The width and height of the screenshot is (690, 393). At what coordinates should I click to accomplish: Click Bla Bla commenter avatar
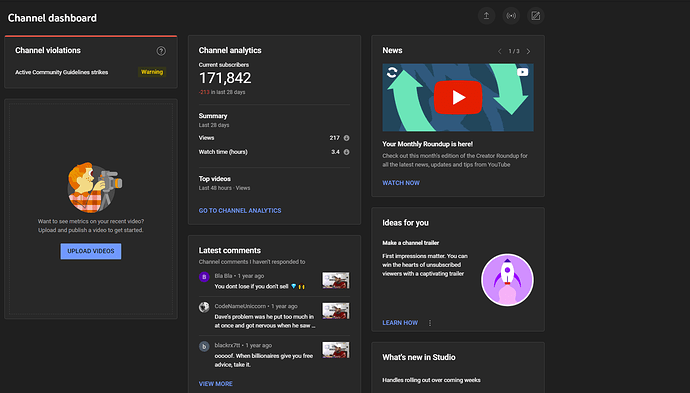[x=204, y=277]
